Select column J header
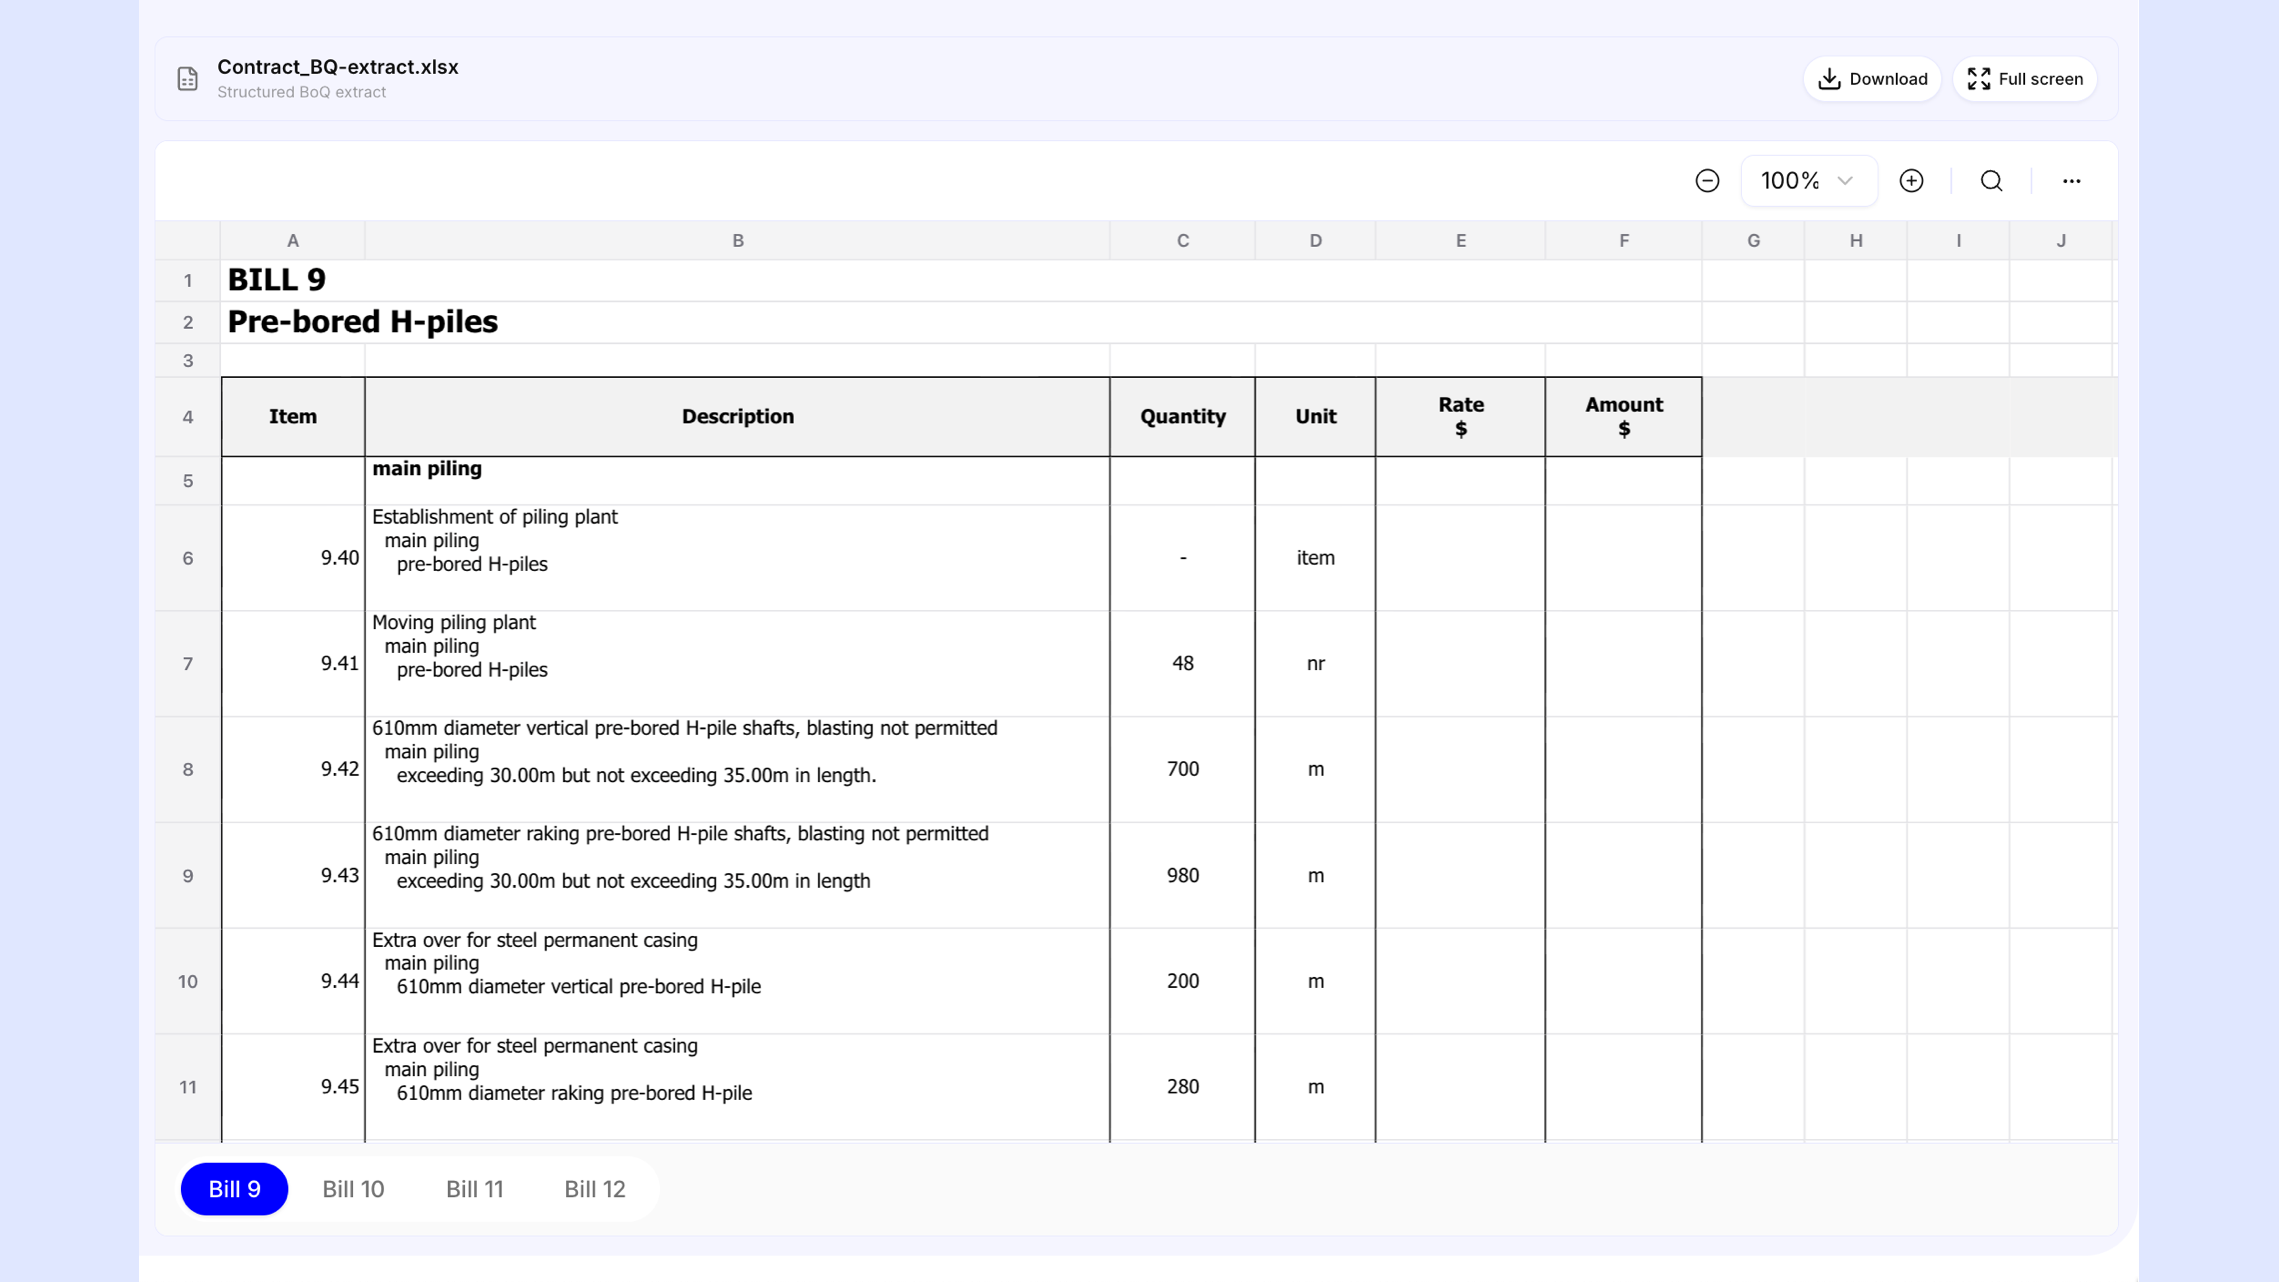This screenshot has width=2279, height=1282. pos(2061,241)
